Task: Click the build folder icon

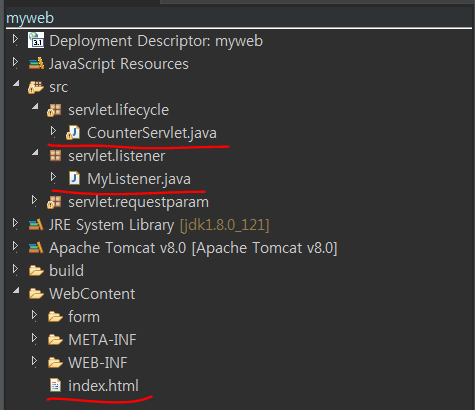Action: pyautogui.click(x=36, y=271)
